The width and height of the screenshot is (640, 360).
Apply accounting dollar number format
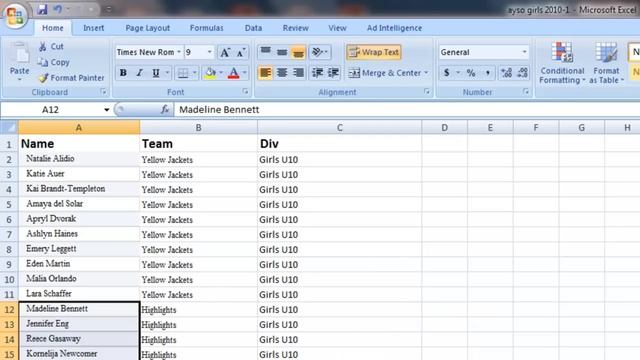tap(447, 73)
